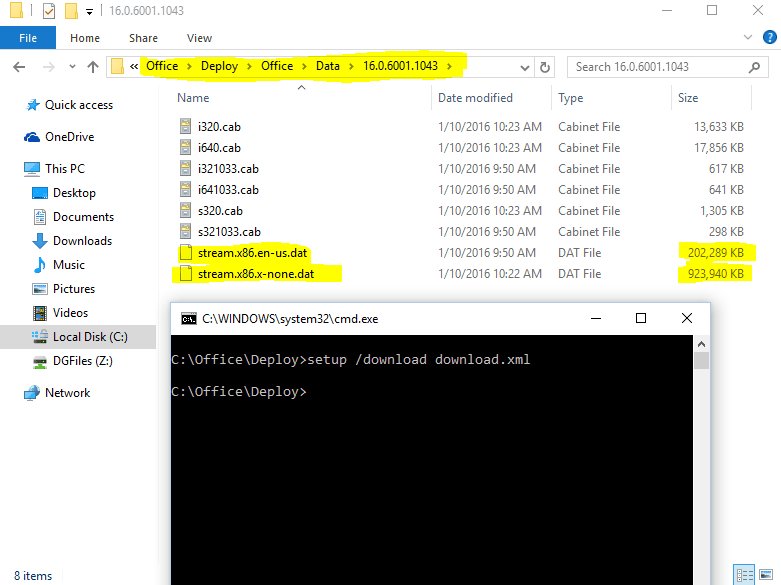Click the "1/10/2016 10:22 AM" date cell

[x=490, y=274]
